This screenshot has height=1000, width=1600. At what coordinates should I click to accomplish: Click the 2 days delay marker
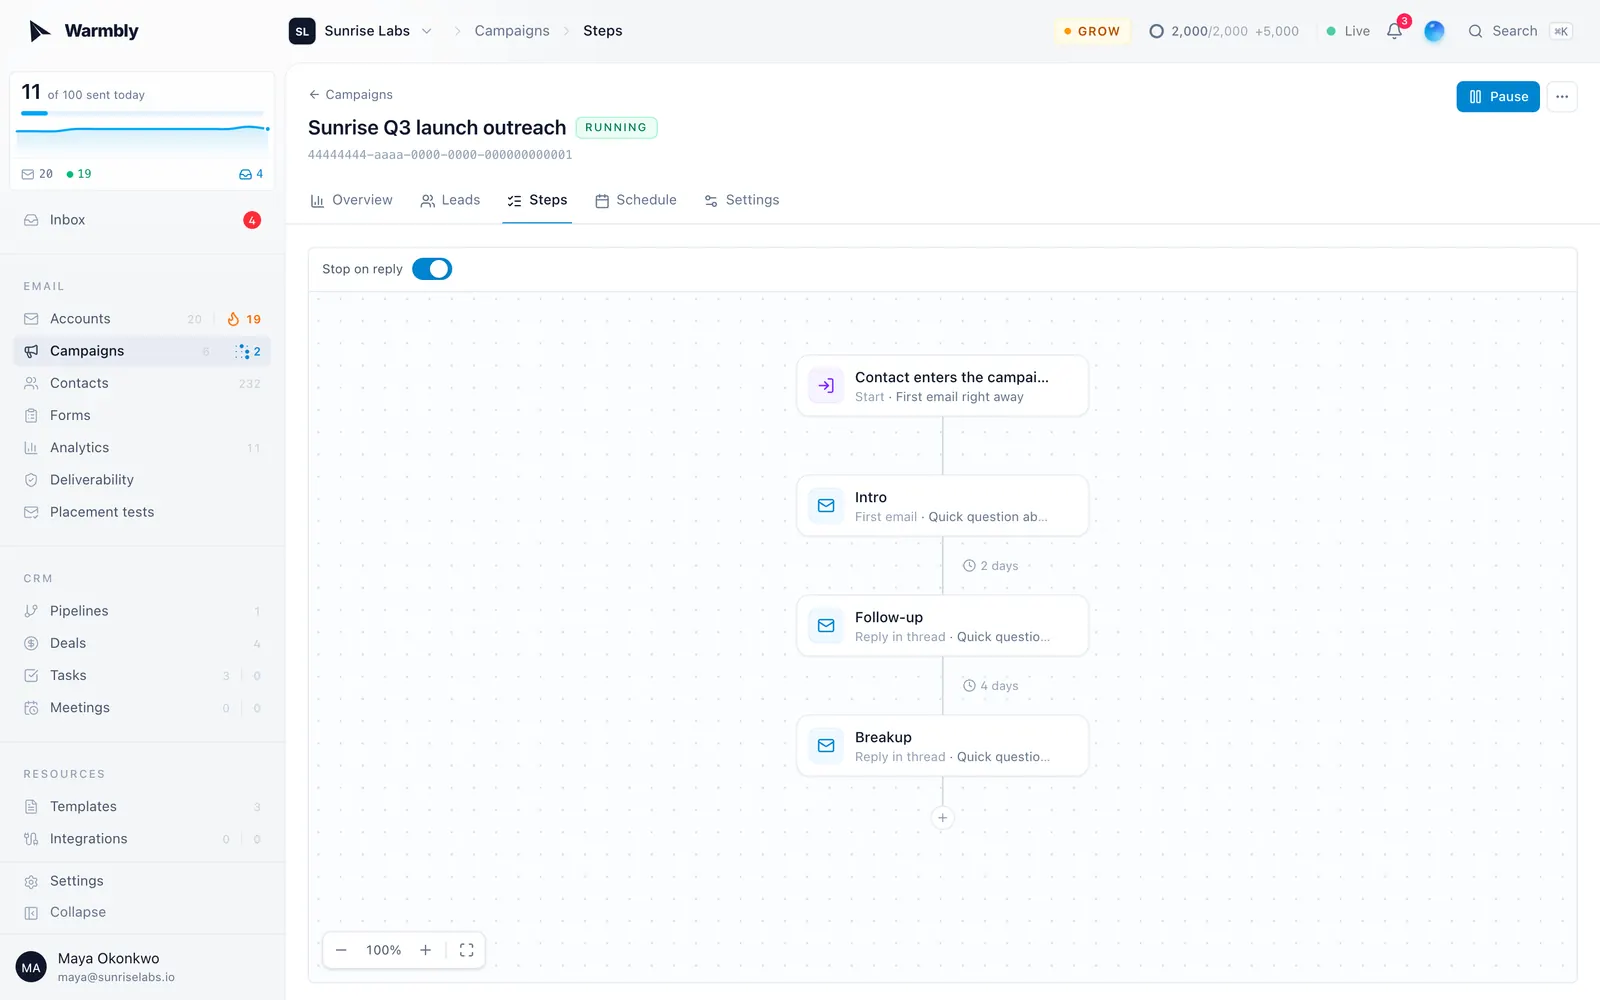click(x=991, y=566)
